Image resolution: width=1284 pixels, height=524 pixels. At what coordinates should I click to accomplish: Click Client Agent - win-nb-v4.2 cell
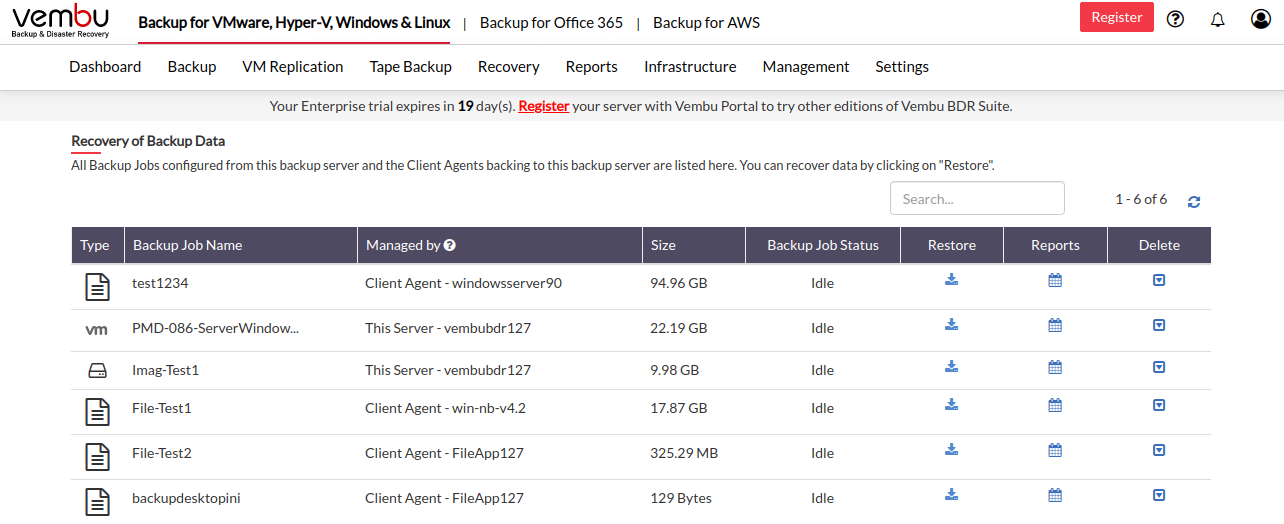(445, 408)
